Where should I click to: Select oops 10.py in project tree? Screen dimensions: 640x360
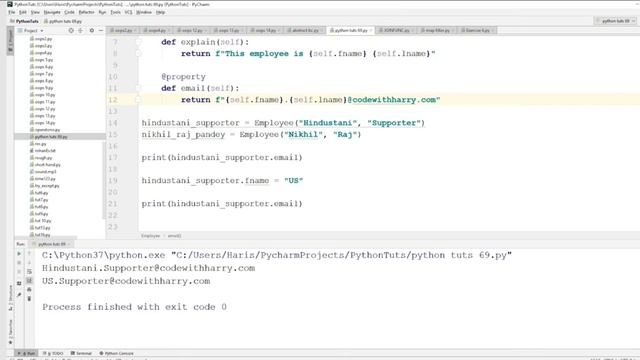tap(45, 95)
